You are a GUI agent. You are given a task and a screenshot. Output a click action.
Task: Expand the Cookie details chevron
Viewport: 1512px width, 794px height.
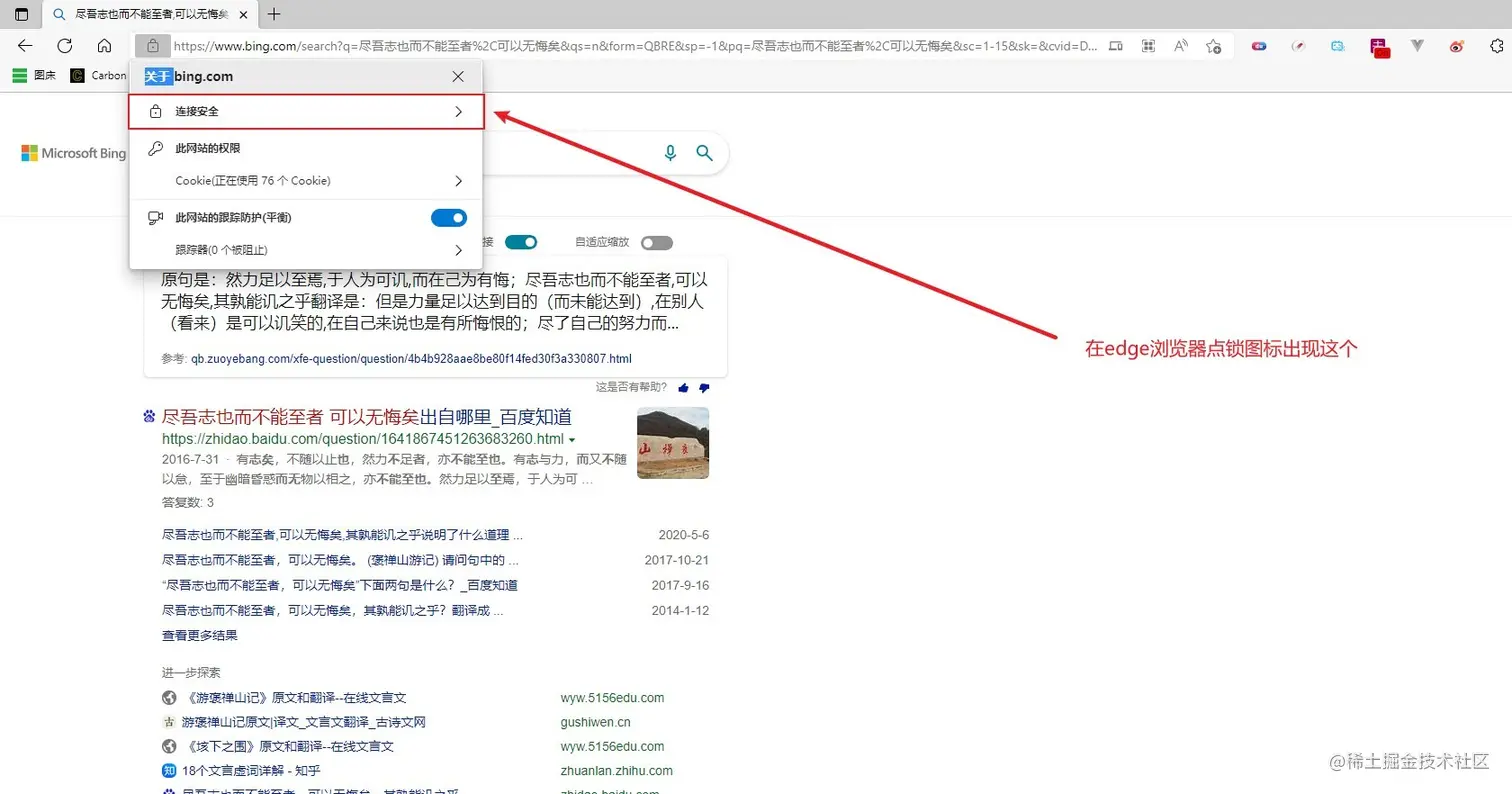(x=458, y=182)
